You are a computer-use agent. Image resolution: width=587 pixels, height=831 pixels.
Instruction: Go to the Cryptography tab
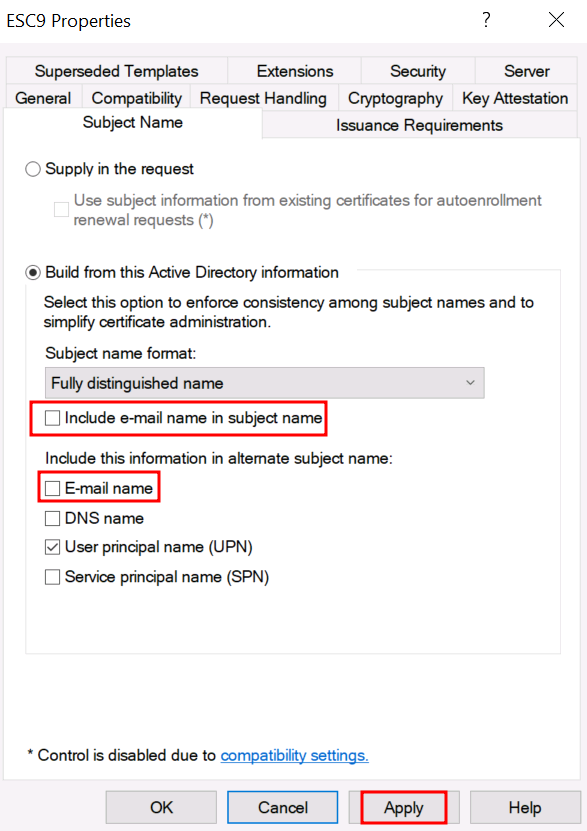click(x=395, y=98)
